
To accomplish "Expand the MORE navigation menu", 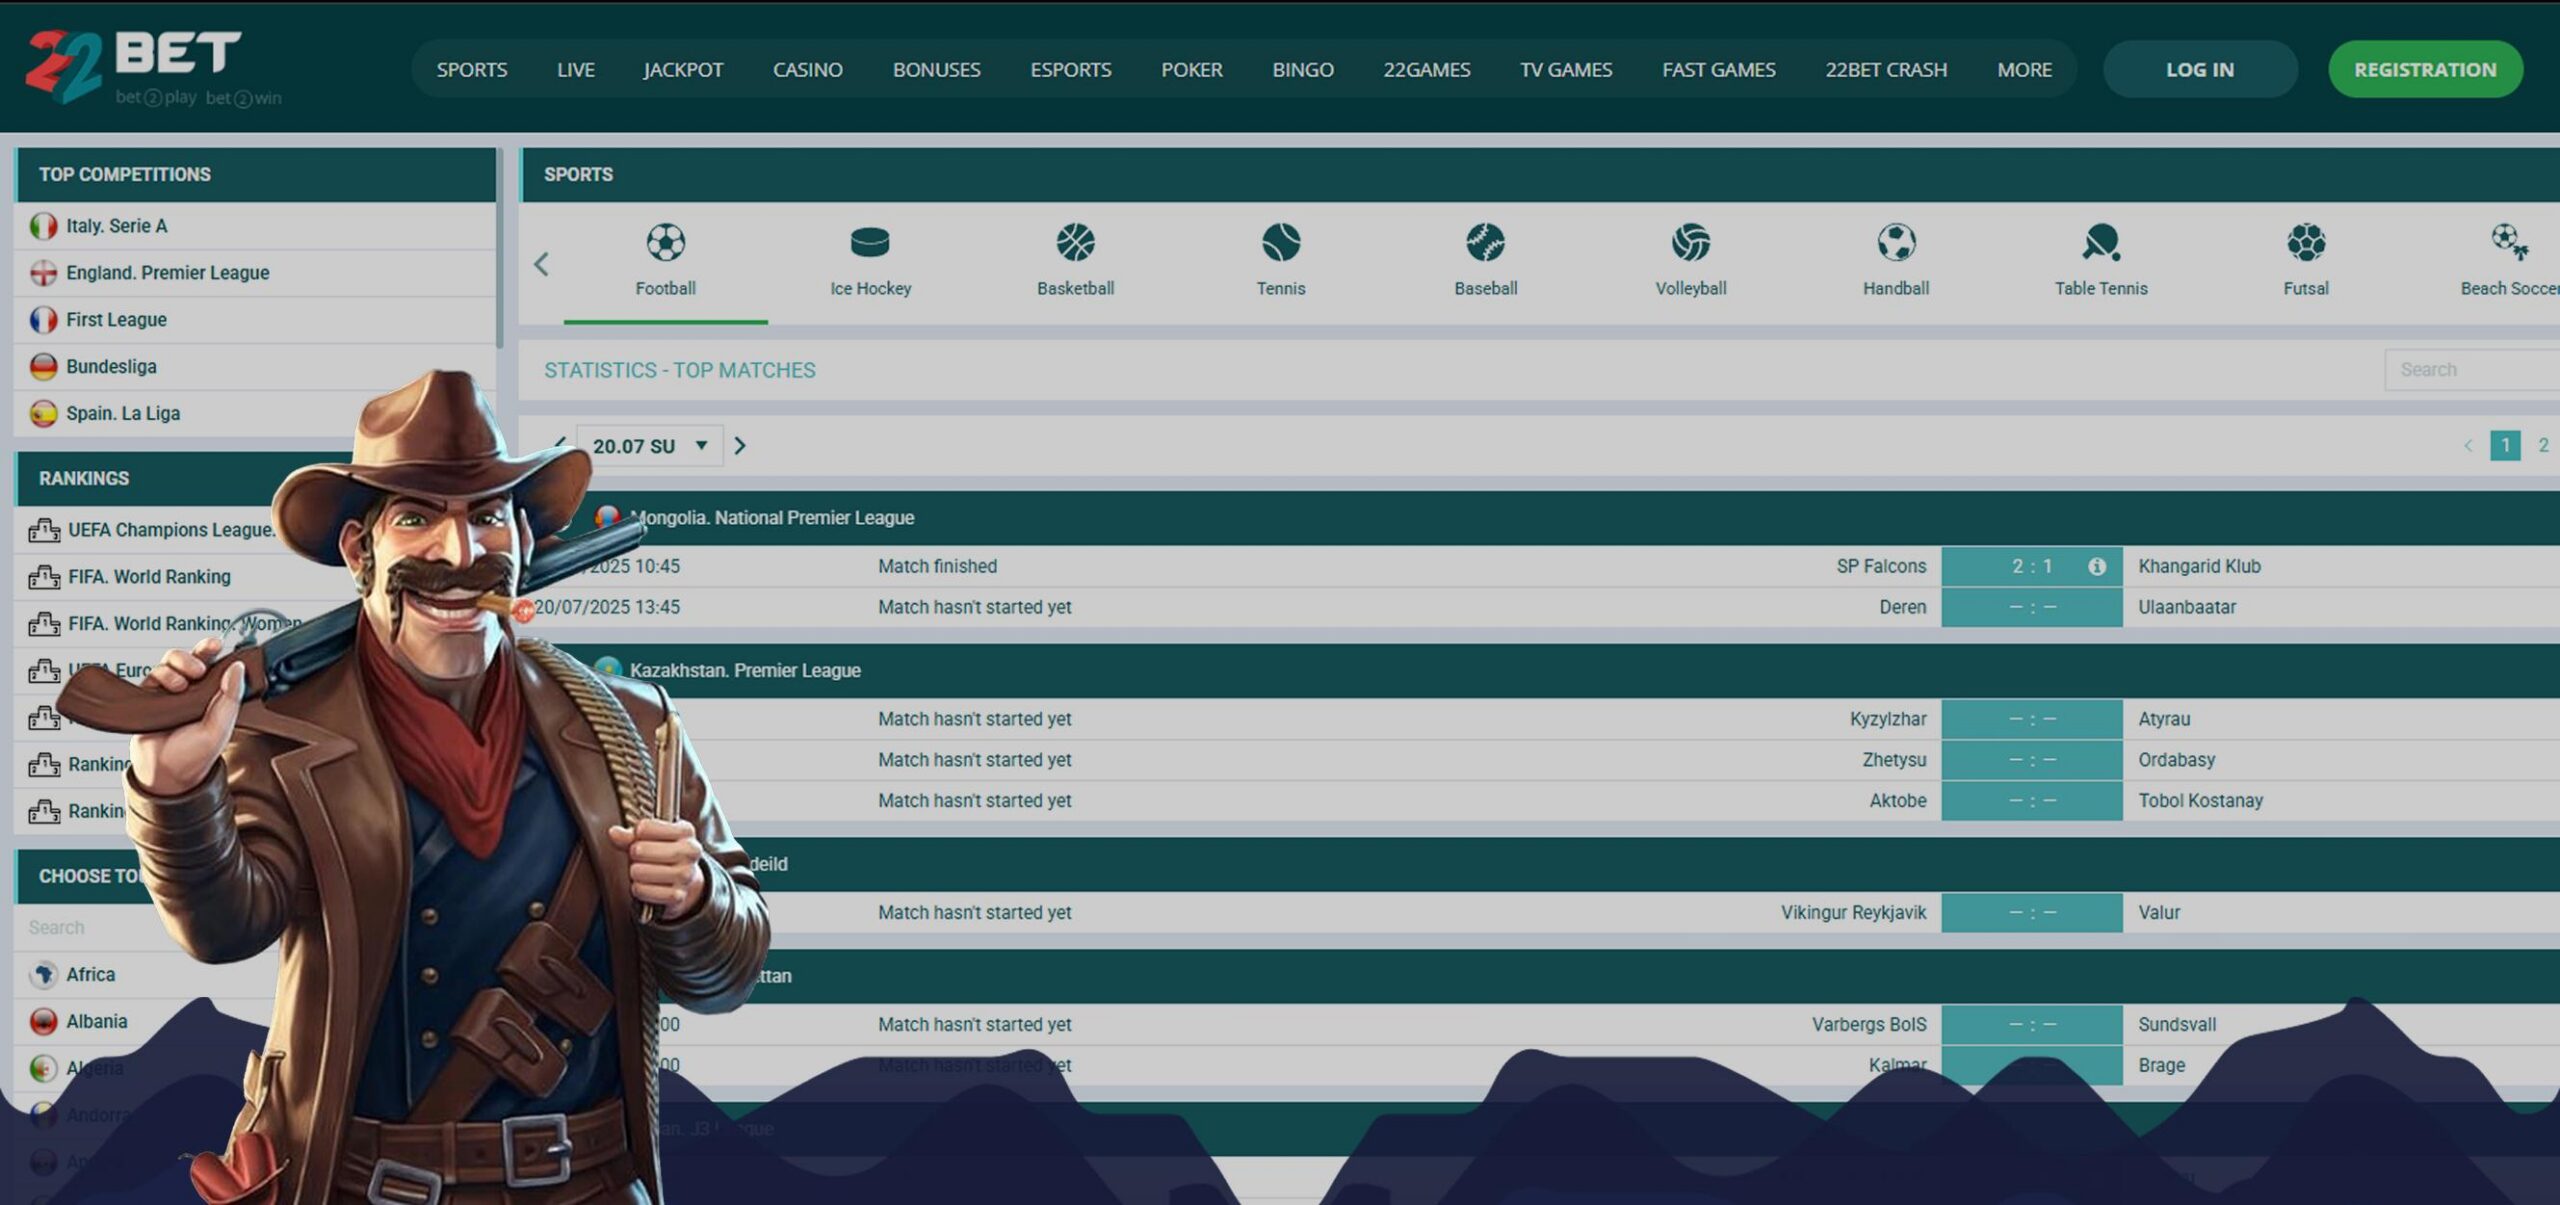I will click(x=2024, y=70).
